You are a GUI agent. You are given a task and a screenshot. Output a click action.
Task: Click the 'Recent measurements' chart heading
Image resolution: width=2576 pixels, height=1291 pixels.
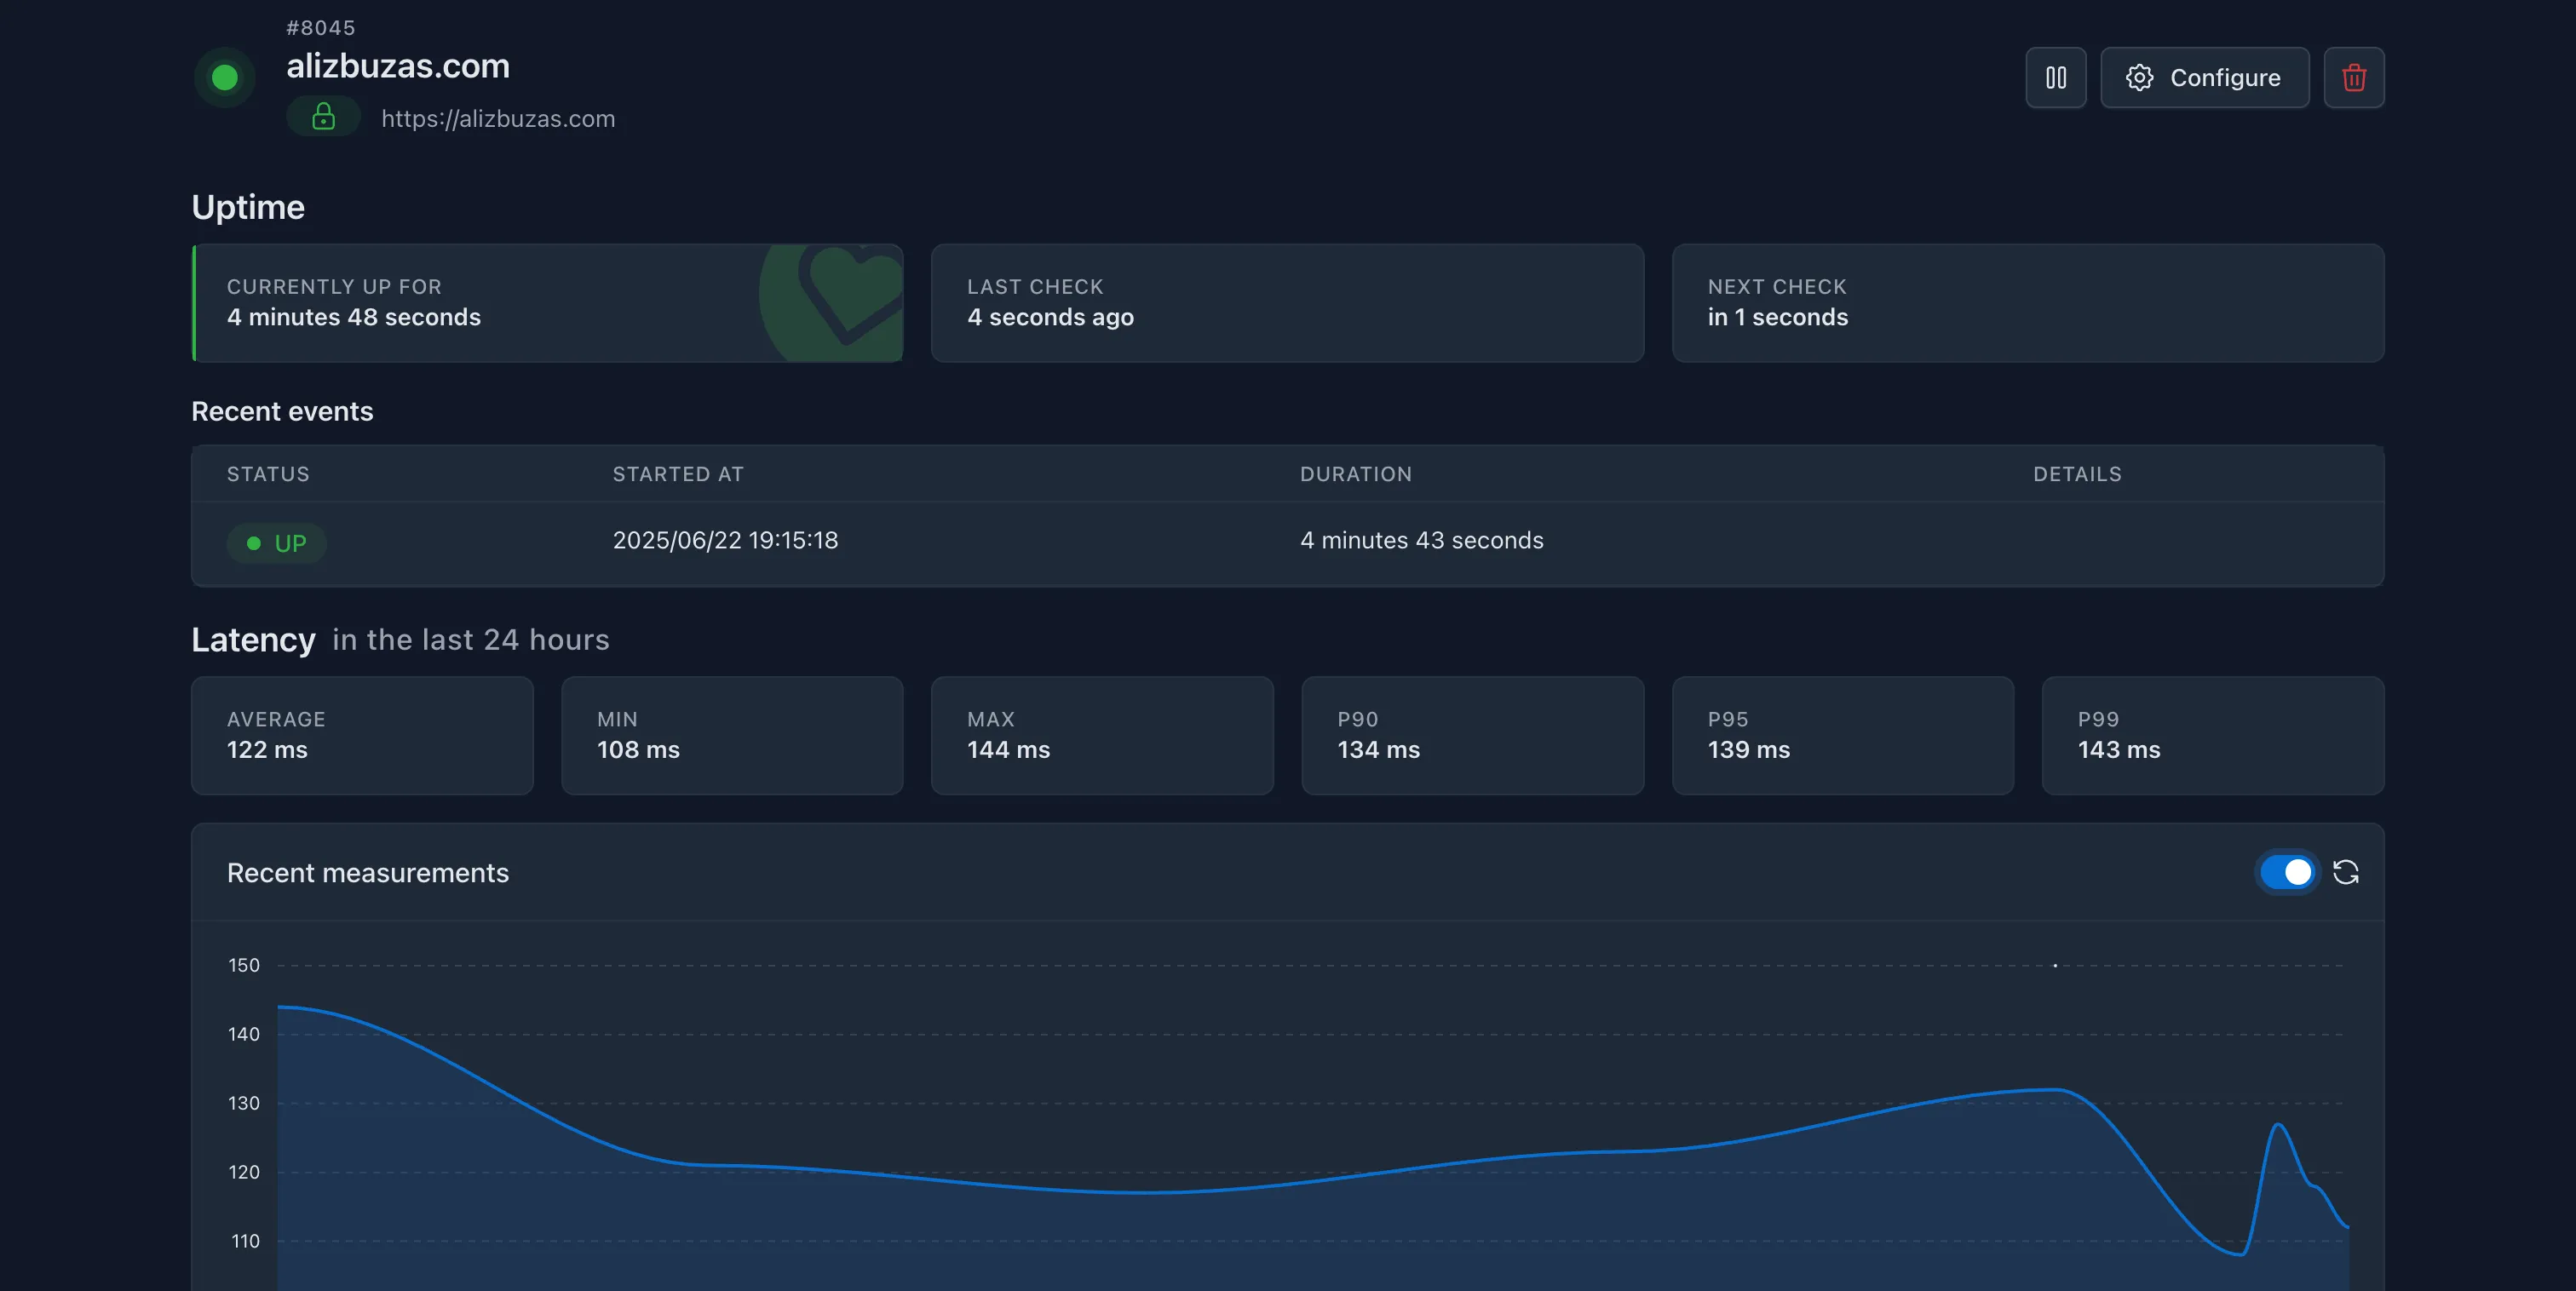click(x=368, y=873)
